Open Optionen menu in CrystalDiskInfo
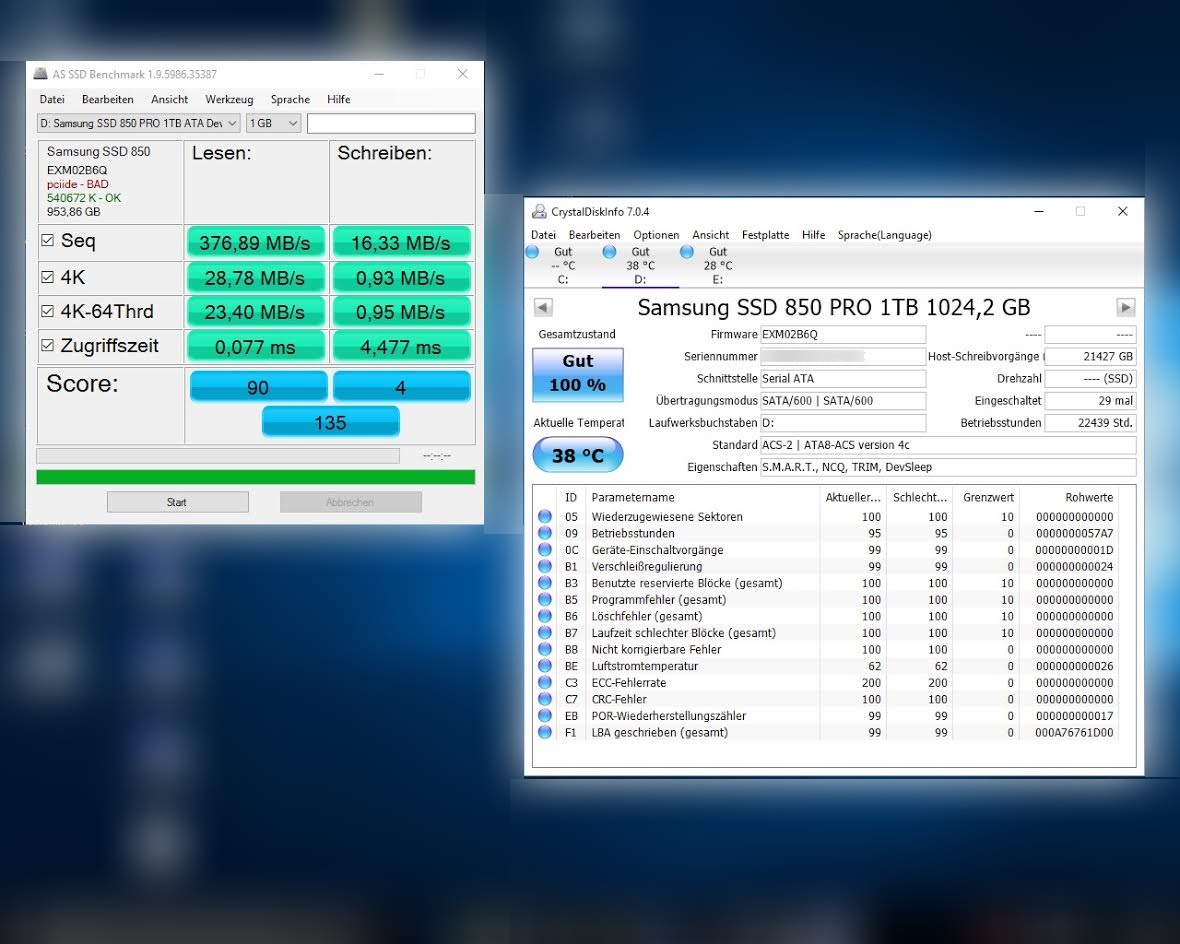The image size is (1180, 944). pyautogui.click(x=656, y=235)
